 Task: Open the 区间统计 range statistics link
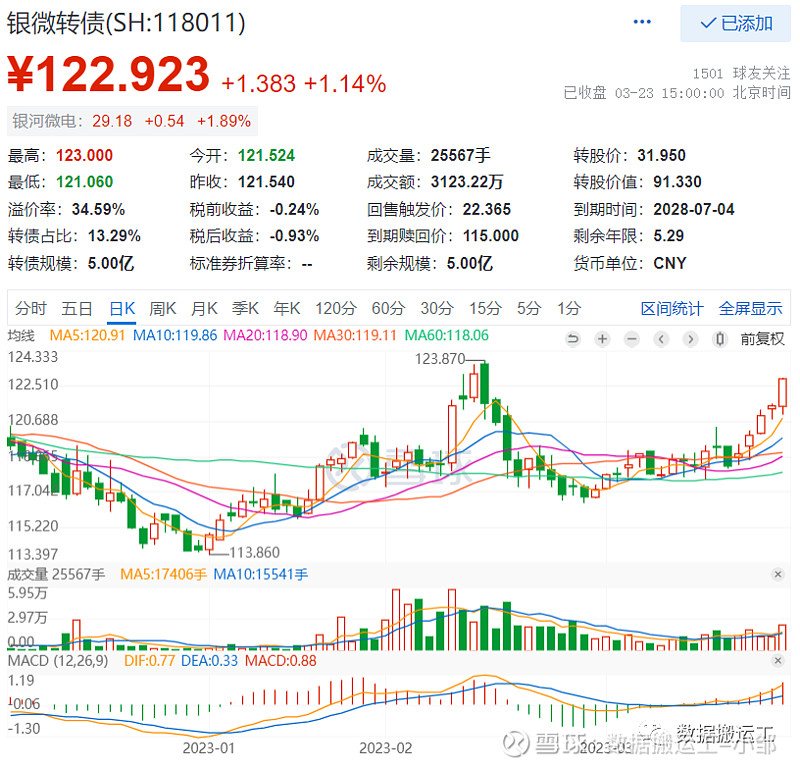[x=672, y=309]
